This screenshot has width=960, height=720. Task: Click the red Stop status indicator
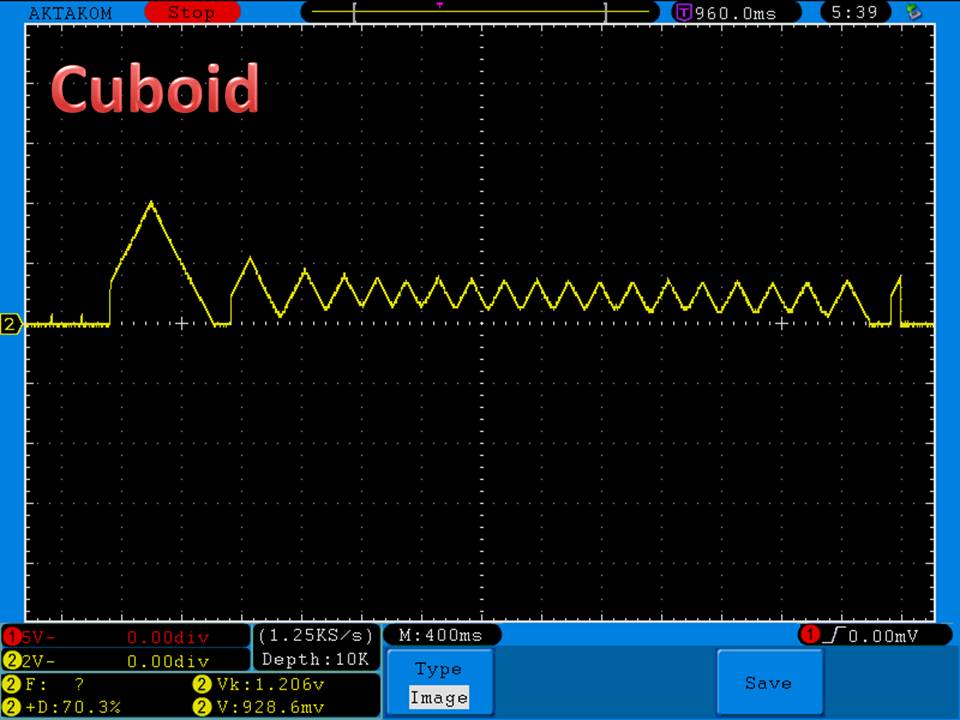click(190, 13)
